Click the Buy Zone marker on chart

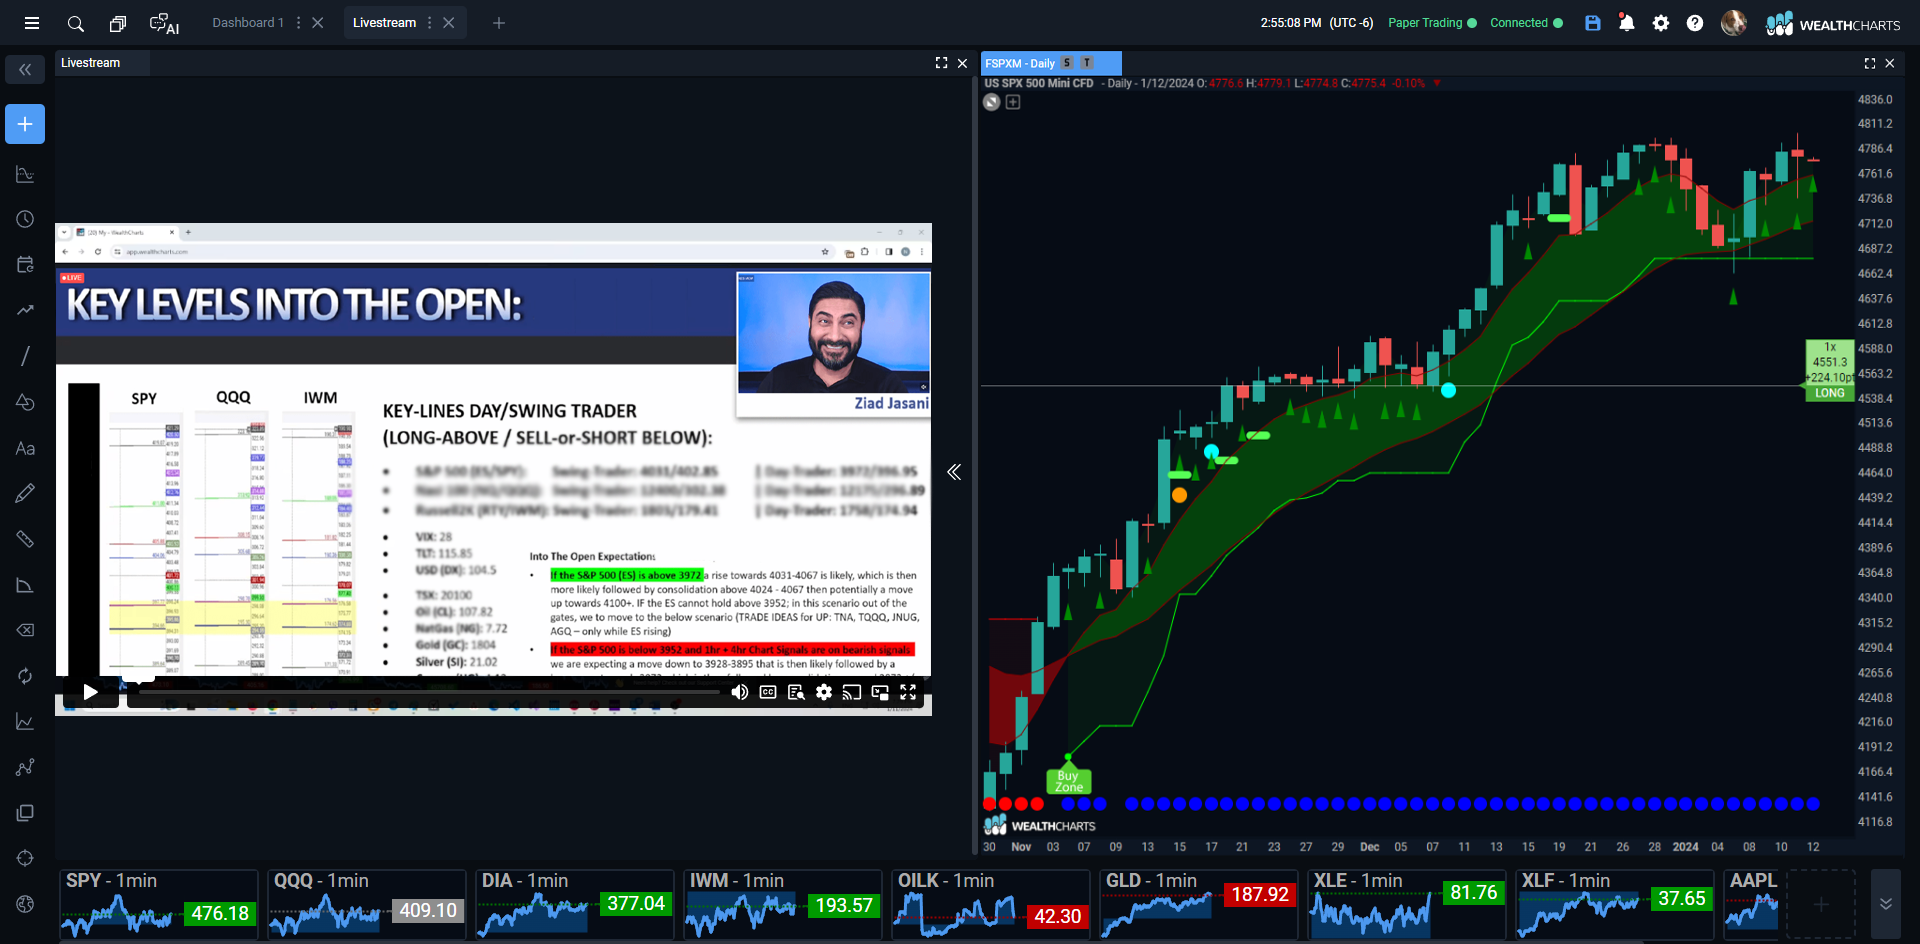point(1068,780)
